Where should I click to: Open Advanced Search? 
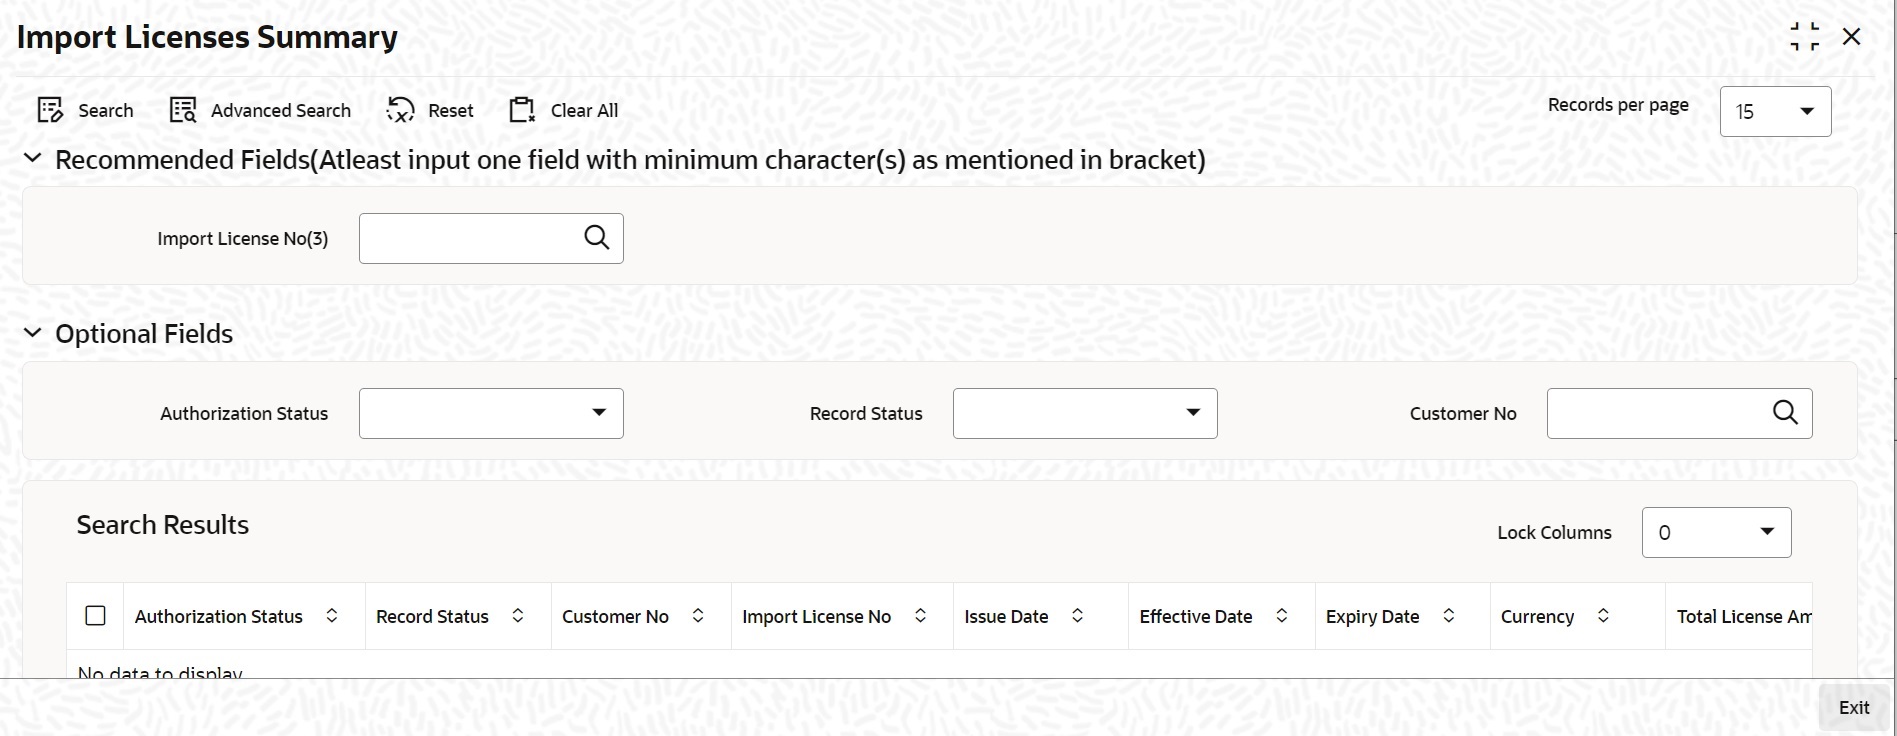coord(260,110)
